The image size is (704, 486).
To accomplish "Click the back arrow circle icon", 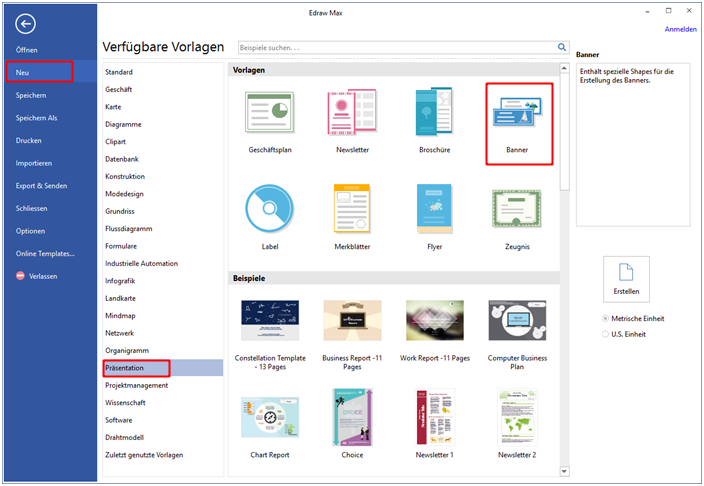I will (25, 24).
